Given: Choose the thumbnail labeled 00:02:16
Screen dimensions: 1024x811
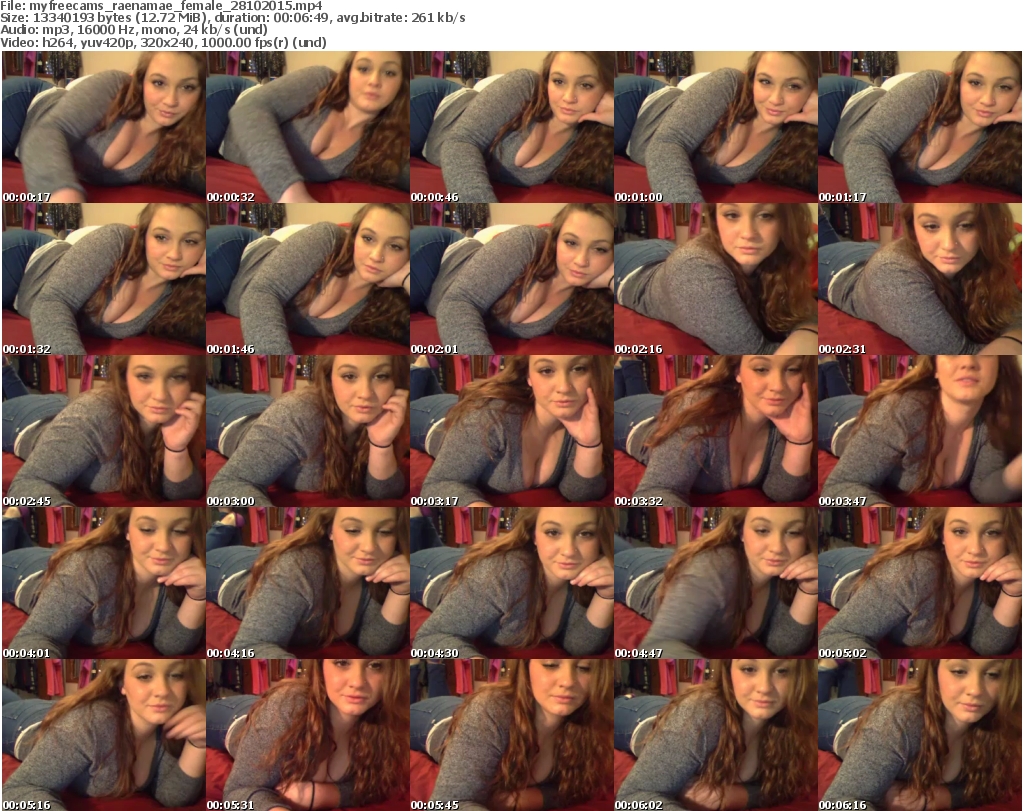Looking at the screenshot, I should point(716,279).
